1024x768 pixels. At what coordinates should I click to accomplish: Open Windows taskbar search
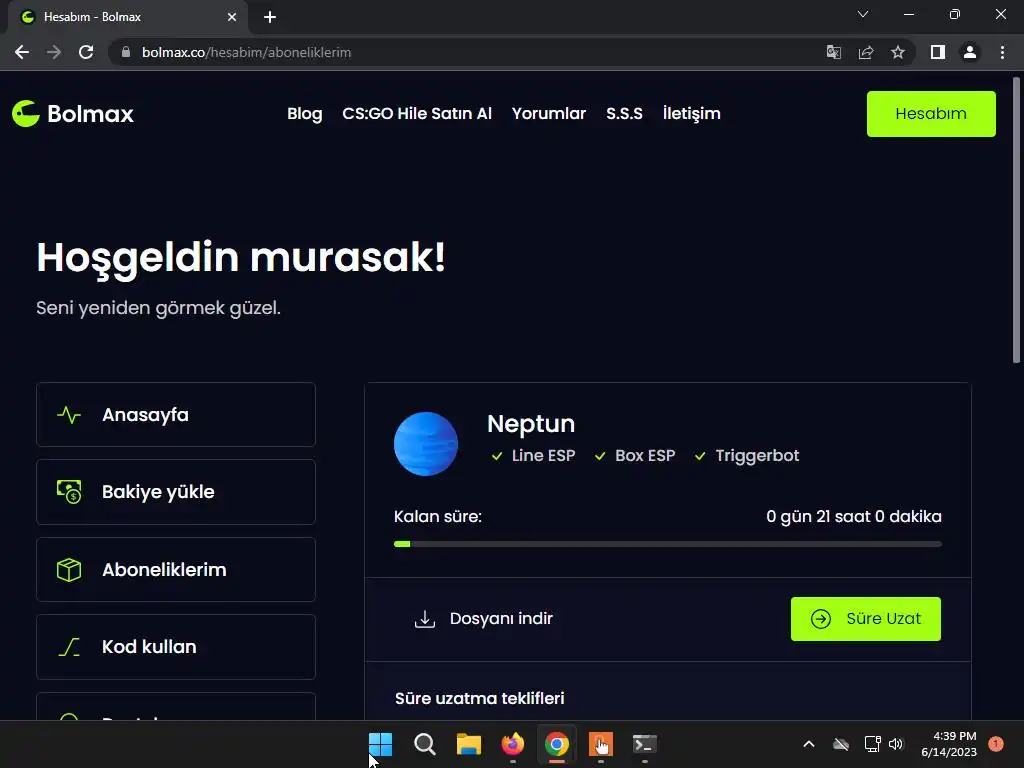click(424, 744)
